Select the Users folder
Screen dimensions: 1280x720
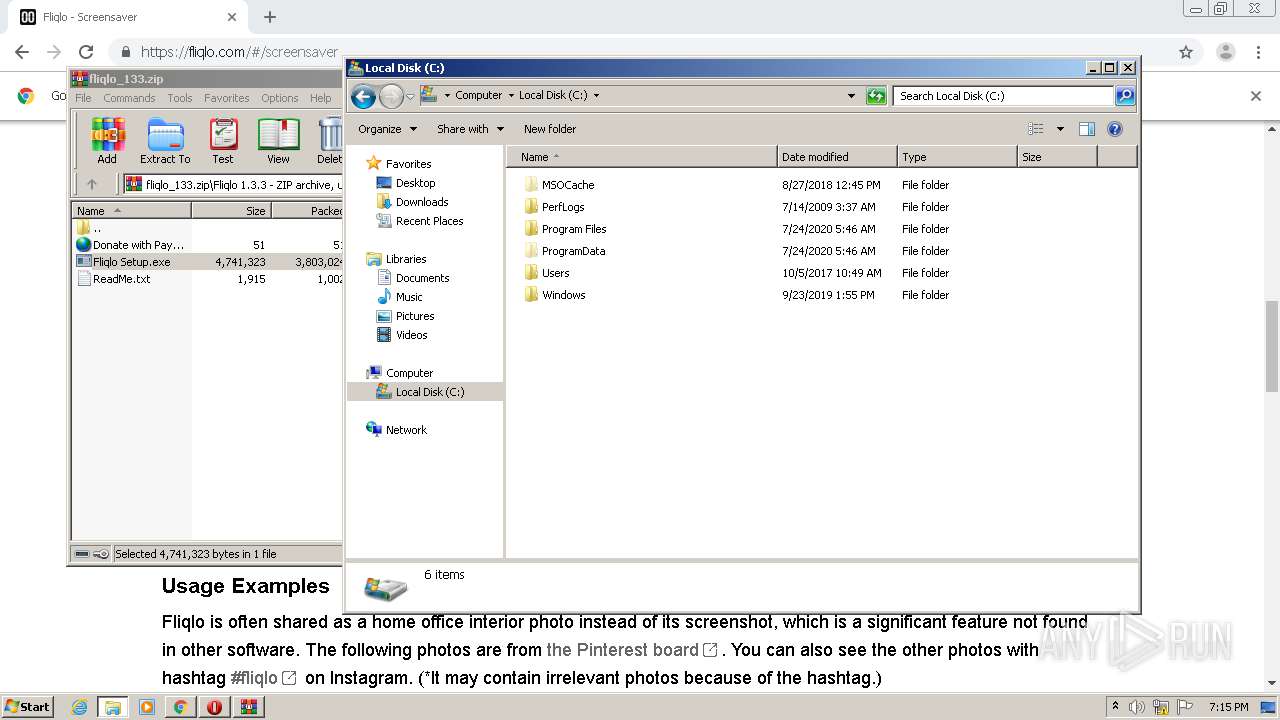pyautogui.click(x=556, y=273)
